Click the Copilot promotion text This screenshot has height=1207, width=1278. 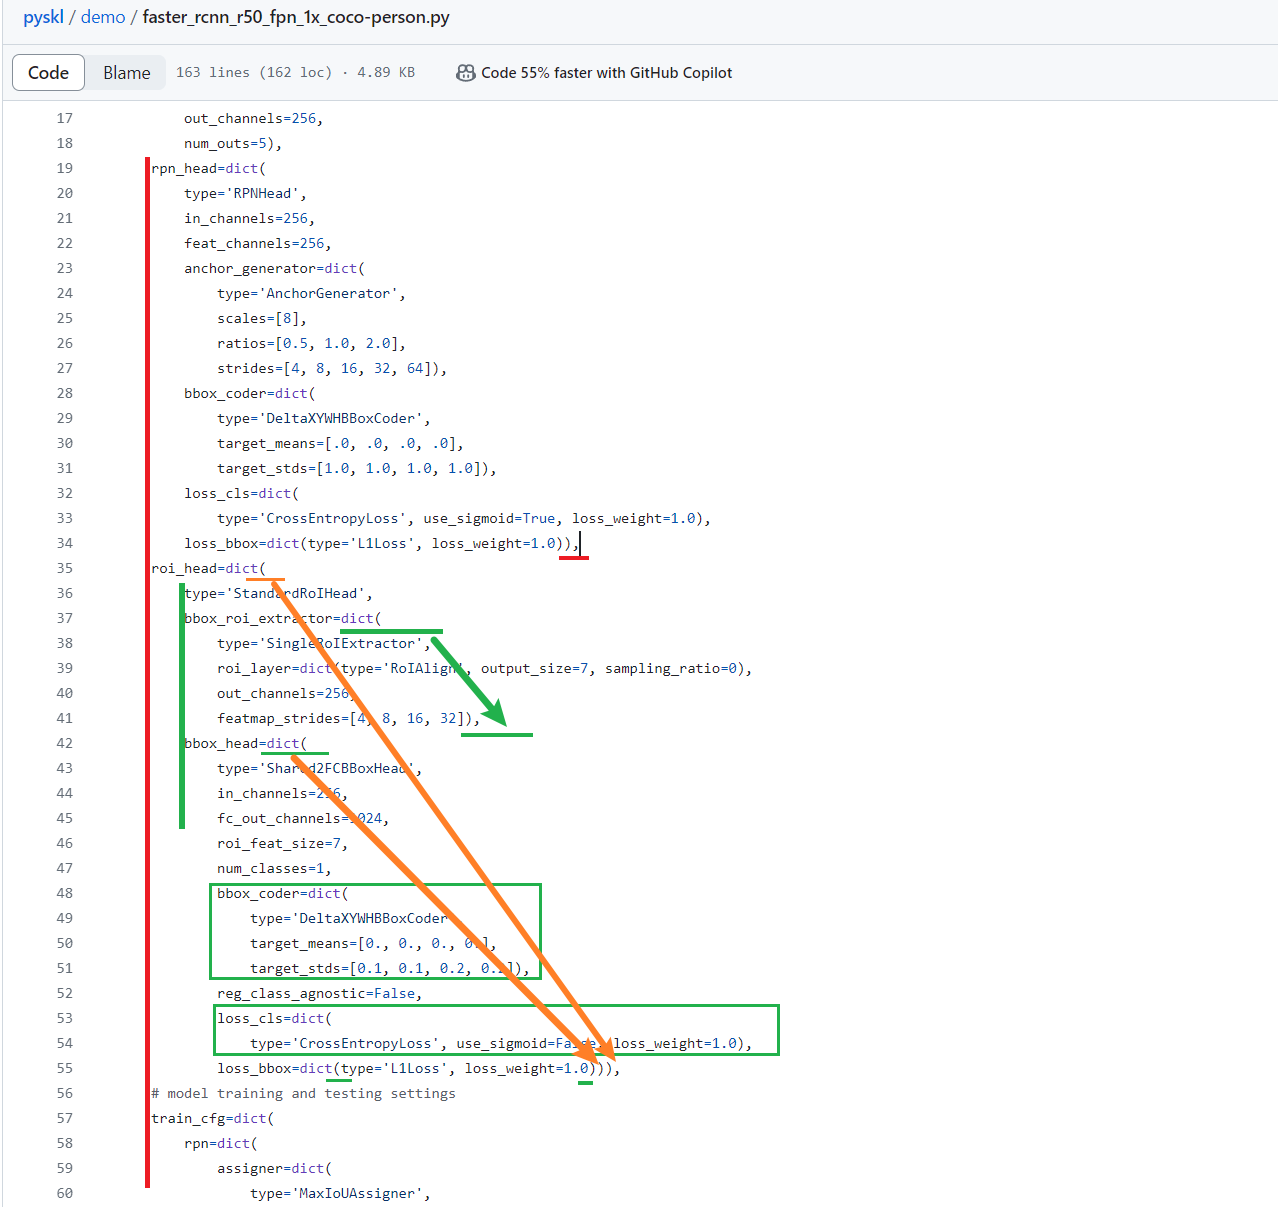click(608, 72)
